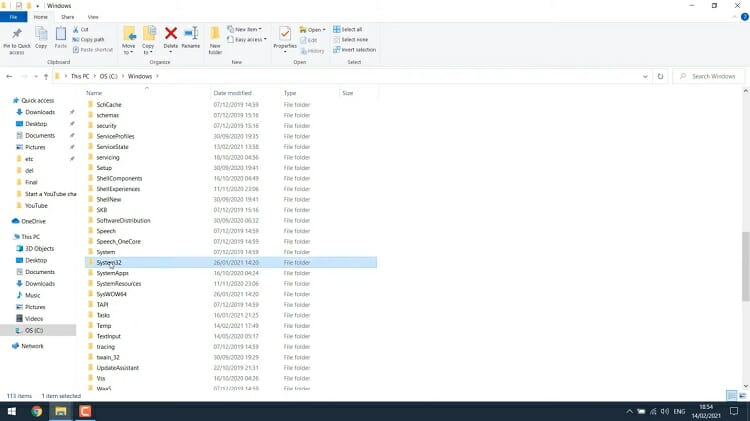Open the Copy to dropdown
Image resolution: width=750 pixels, height=421 pixels.
(149, 41)
